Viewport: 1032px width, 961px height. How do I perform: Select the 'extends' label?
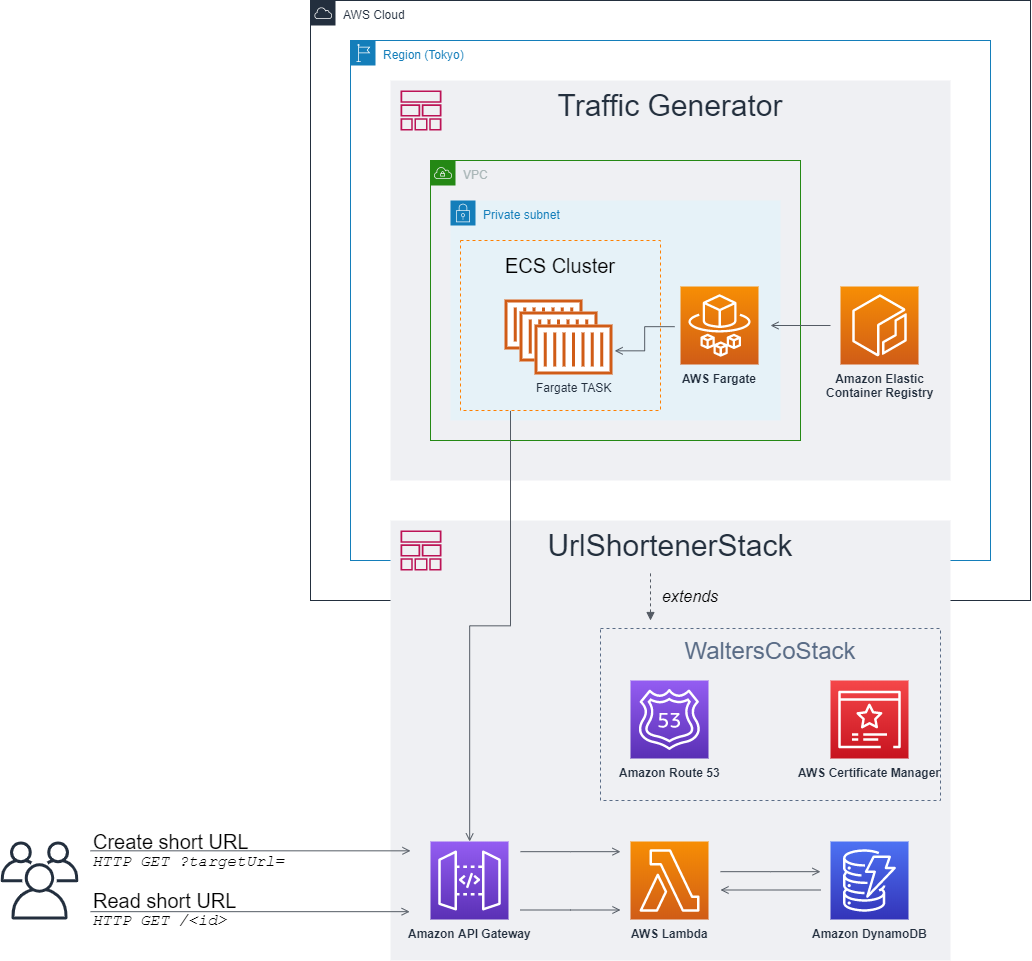(690, 596)
